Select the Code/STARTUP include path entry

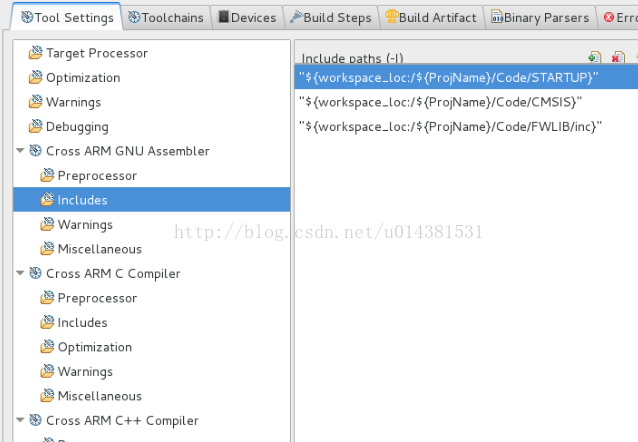pyautogui.click(x=448, y=77)
